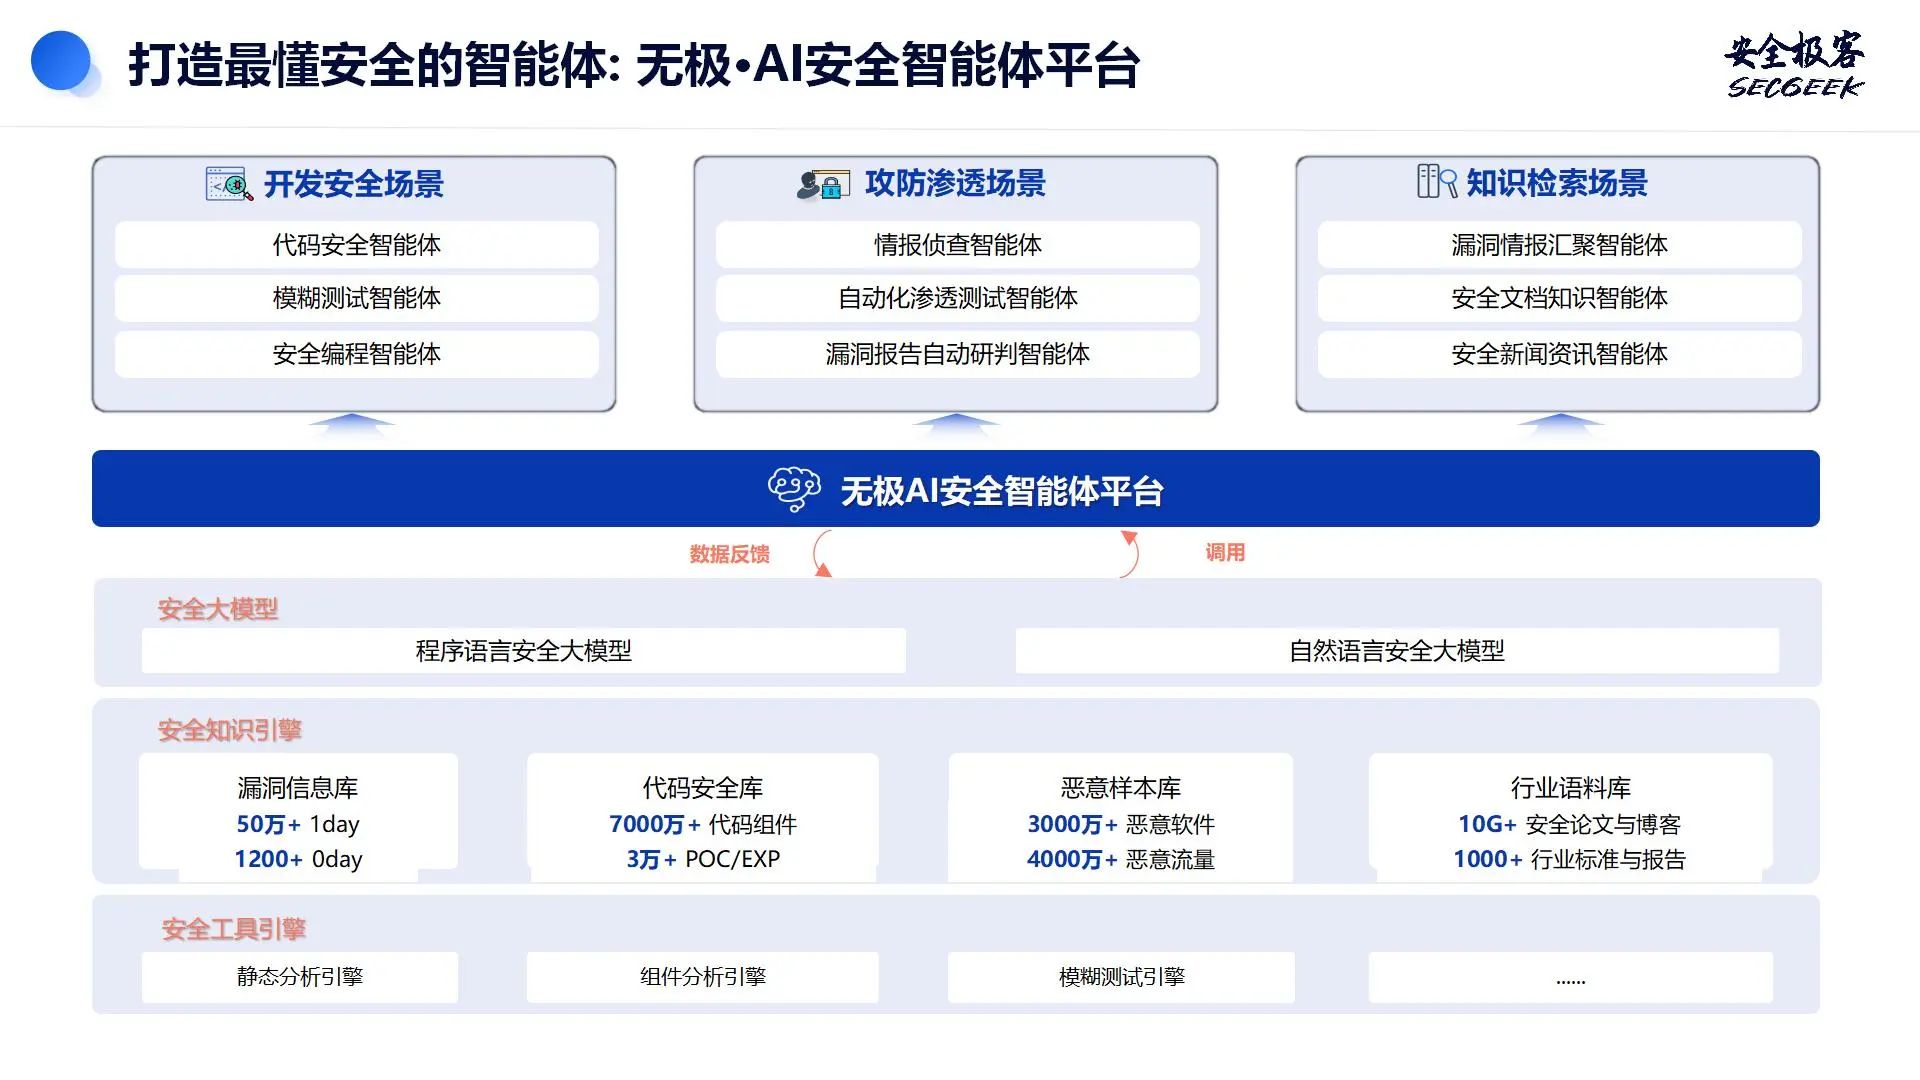
Task: Click the 漏洞信息库 card title
Action: point(298,788)
